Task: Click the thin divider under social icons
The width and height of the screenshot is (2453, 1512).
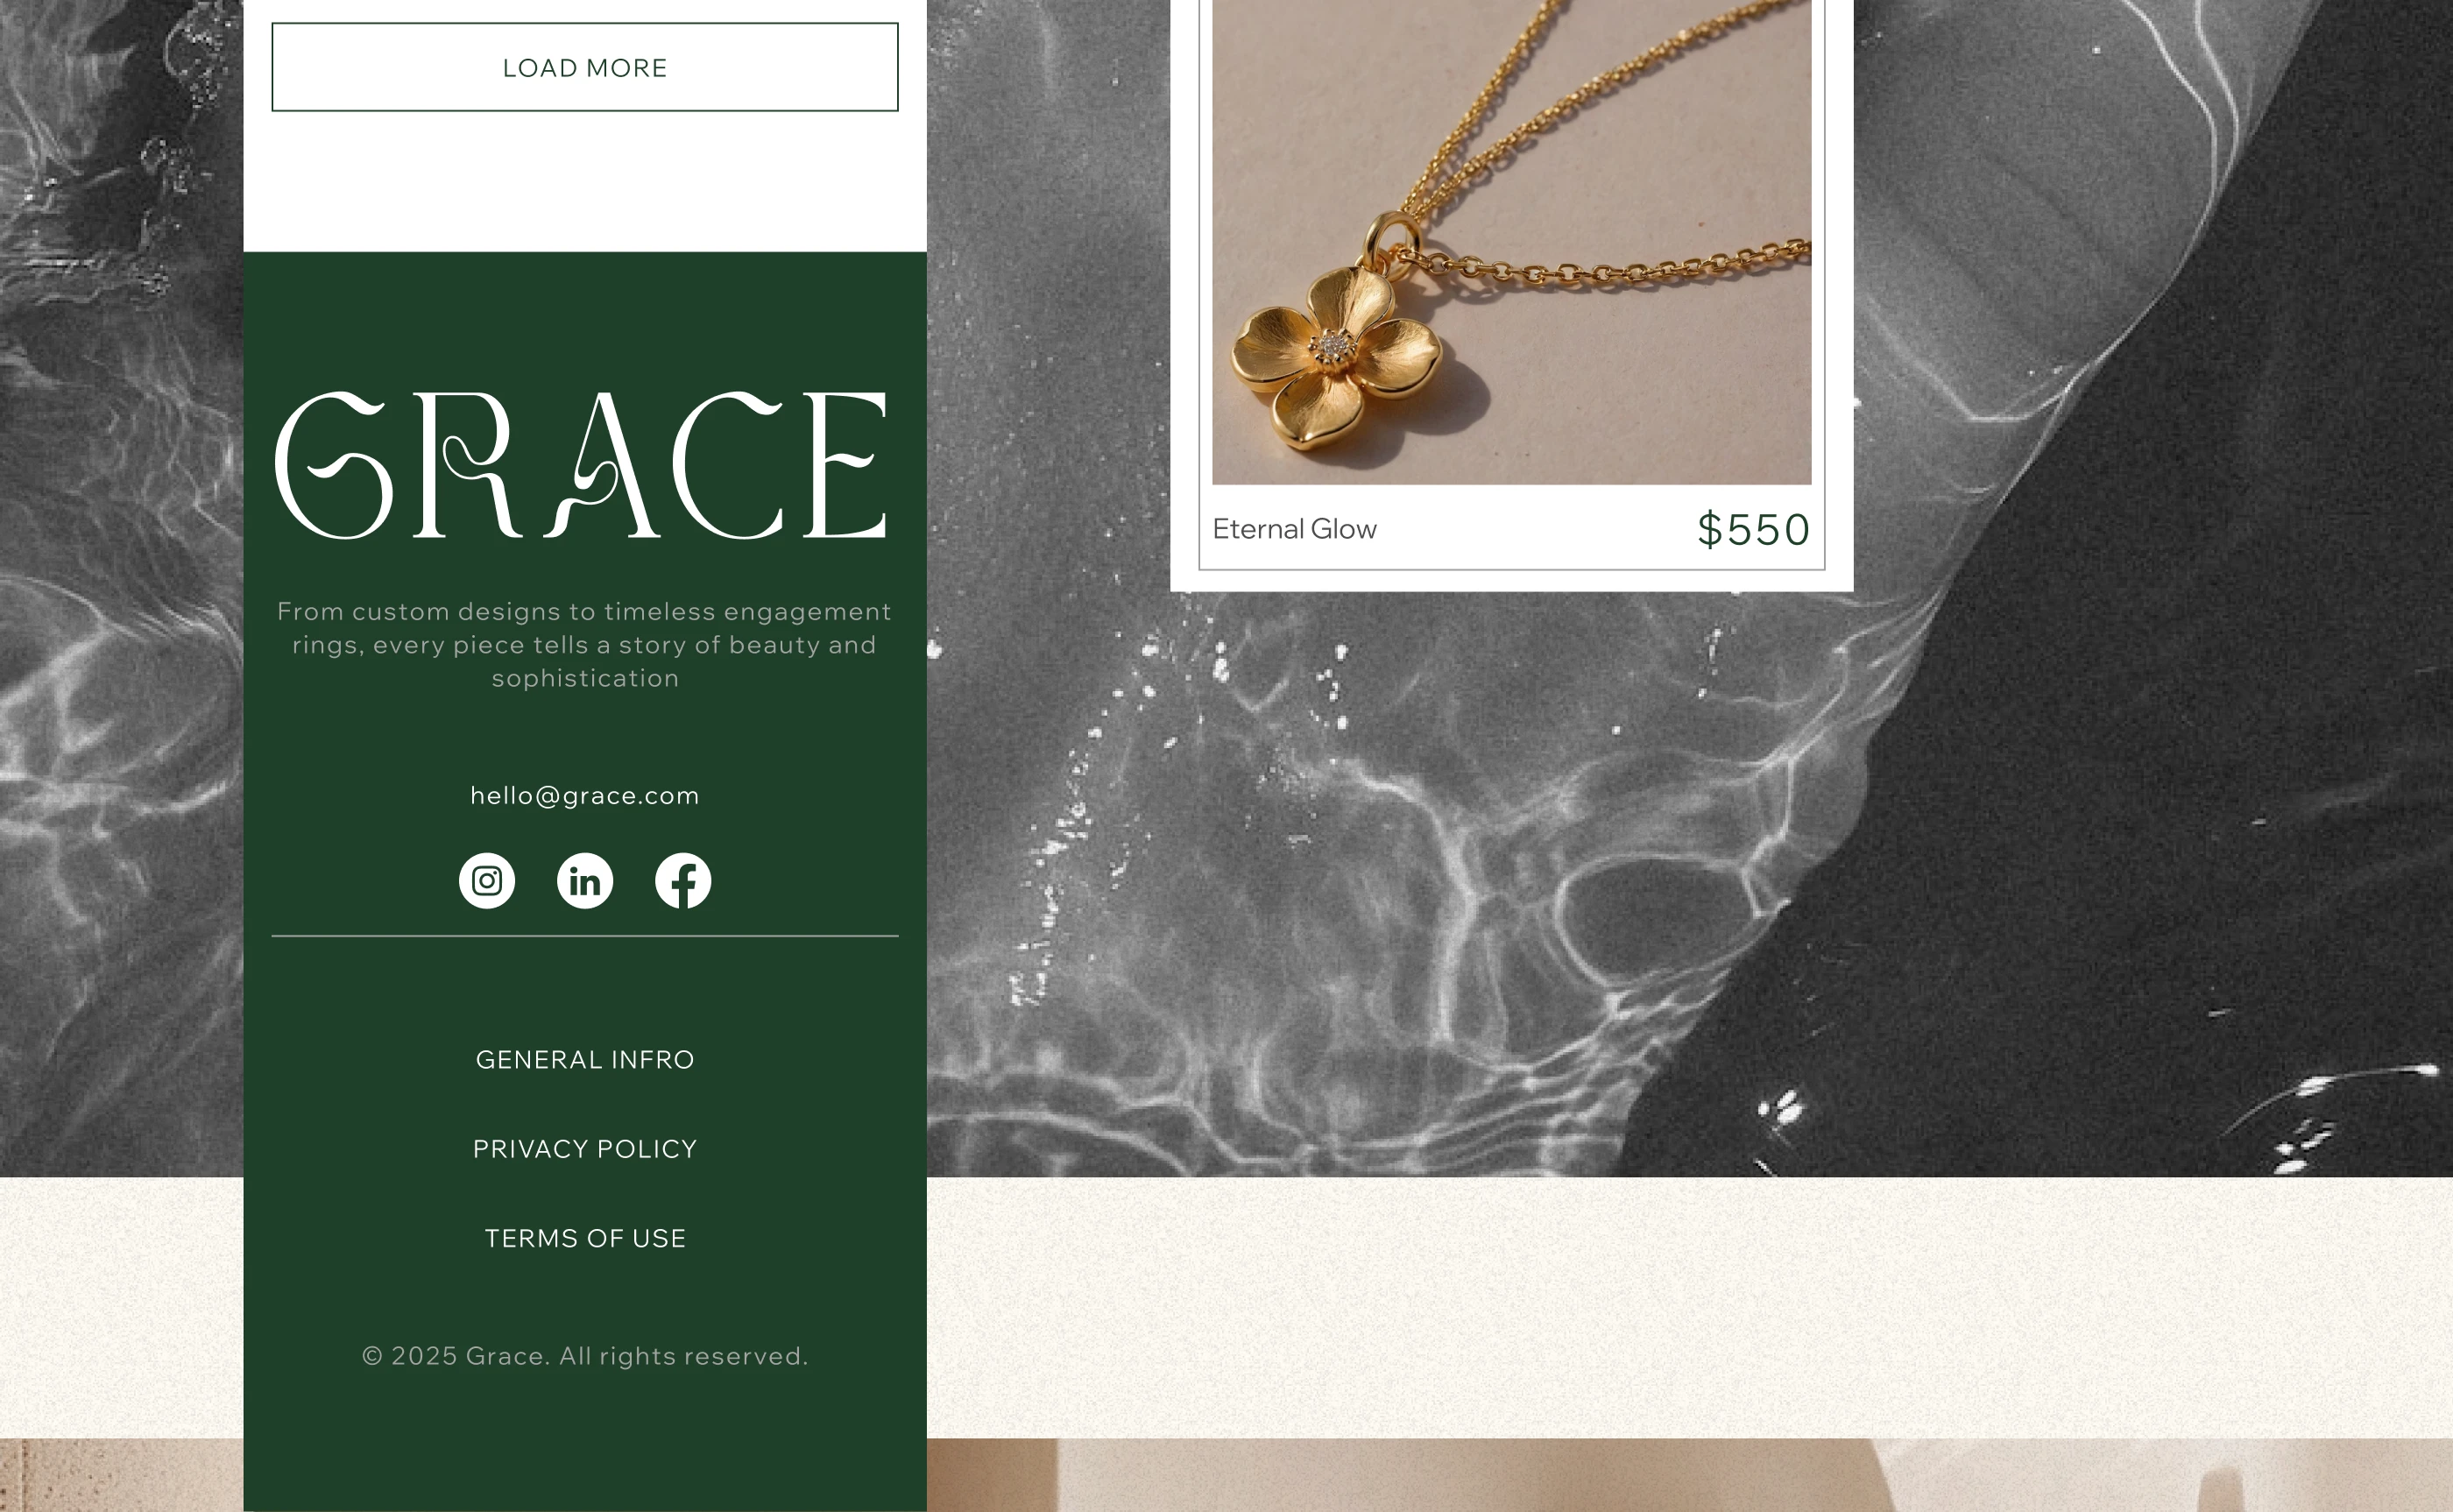Action: coord(585,936)
